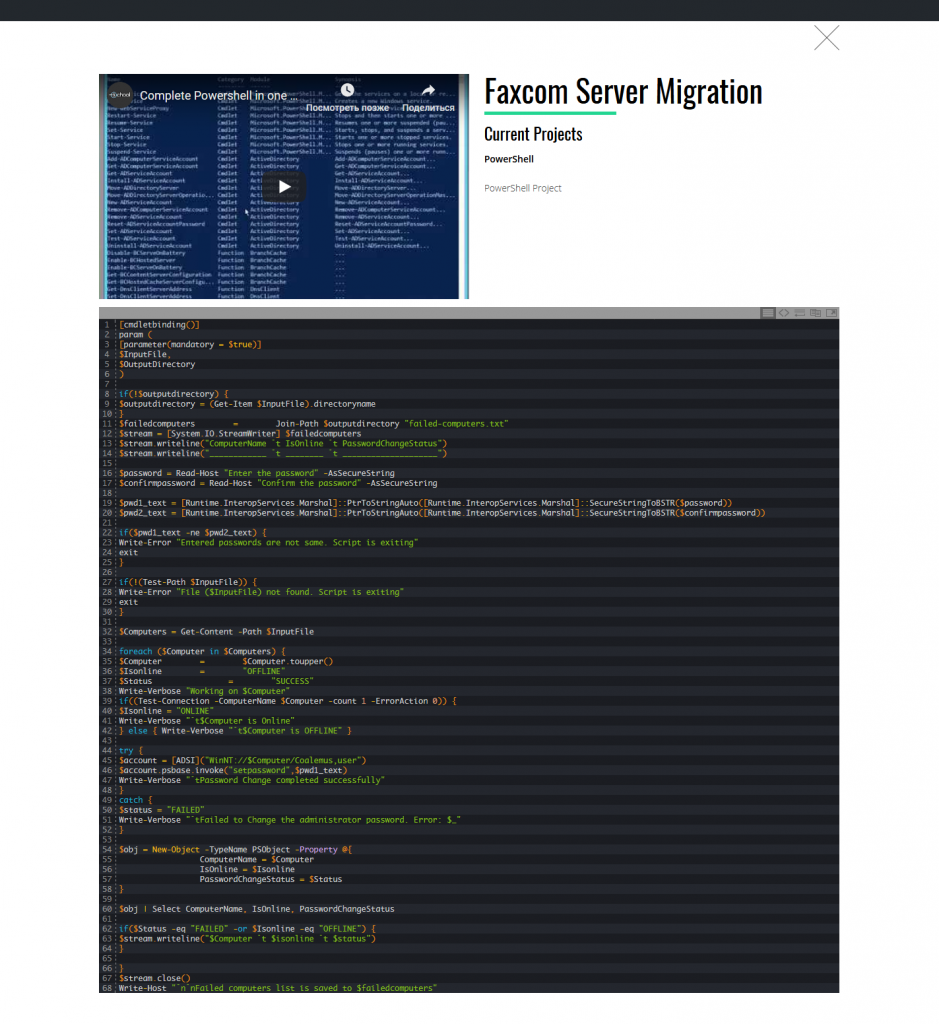
Task: Open the video channel avatar logo
Action: [x=119, y=95]
